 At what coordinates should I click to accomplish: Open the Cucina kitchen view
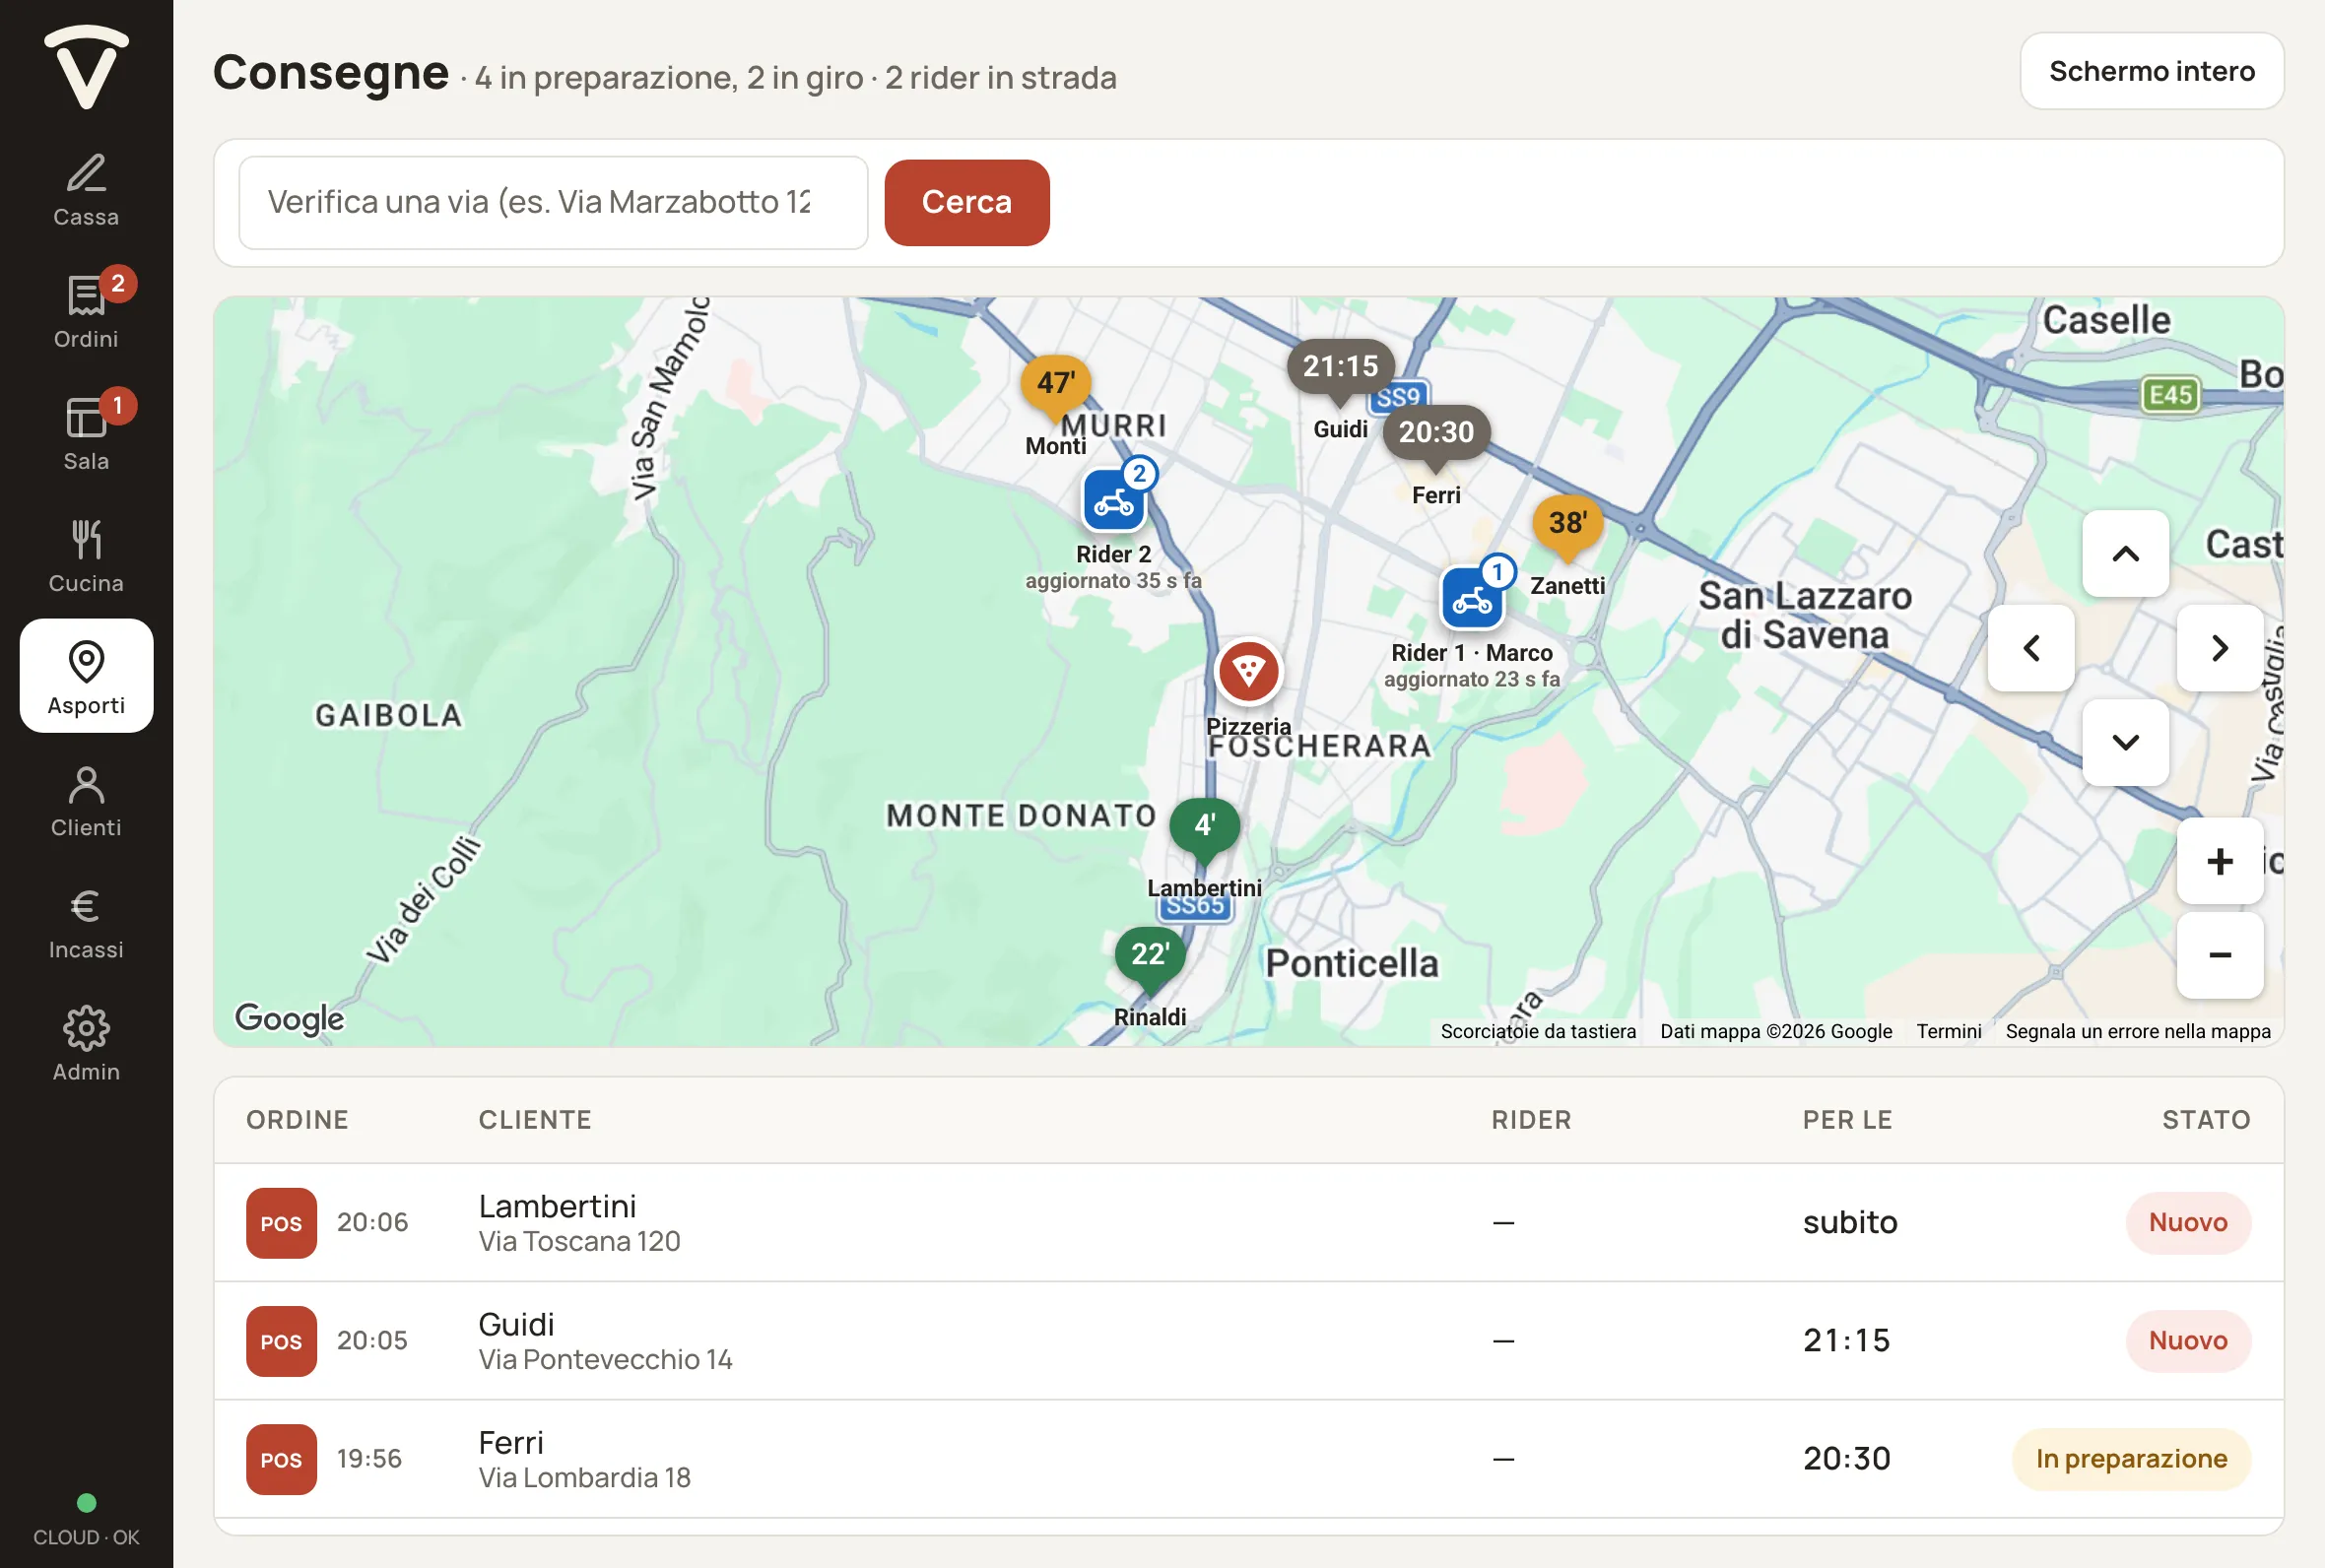pos(86,554)
